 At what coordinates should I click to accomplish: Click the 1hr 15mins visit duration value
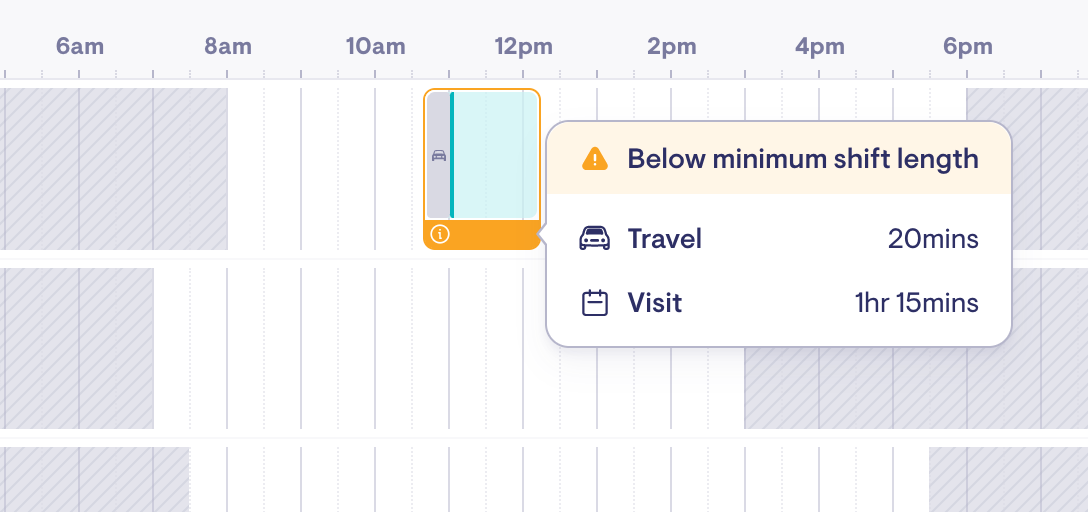916,303
